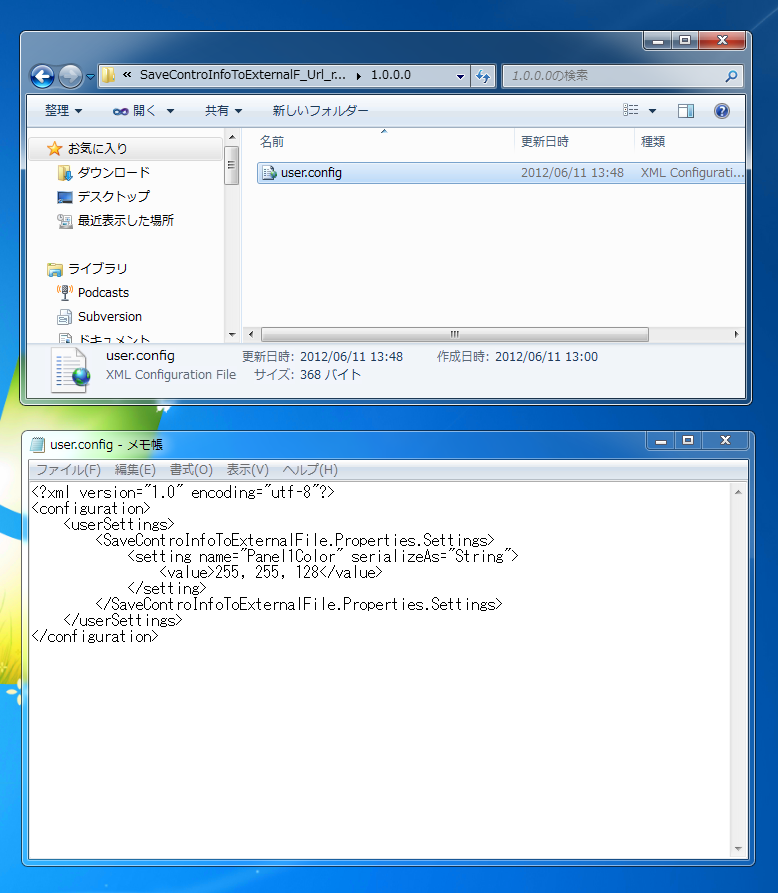
Task: Click the SaveControInfoToExternalF_Url_r... breadcrumb
Action: pyautogui.click(x=242, y=75)
